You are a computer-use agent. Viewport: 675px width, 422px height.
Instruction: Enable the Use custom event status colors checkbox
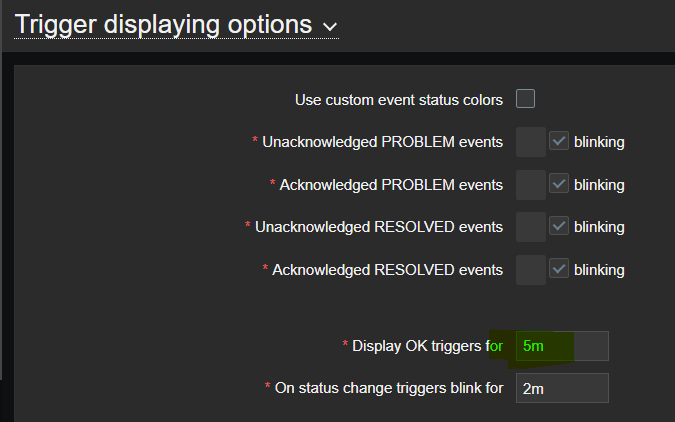click(525, 99)
